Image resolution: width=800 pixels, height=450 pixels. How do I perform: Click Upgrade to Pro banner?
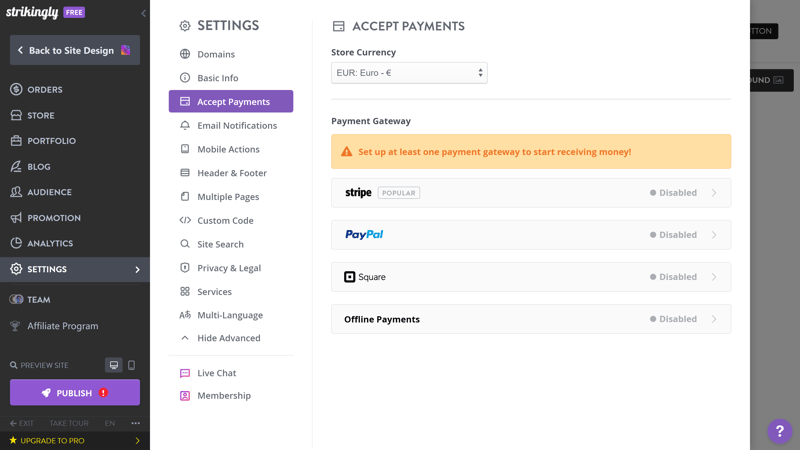pos(75,441)
